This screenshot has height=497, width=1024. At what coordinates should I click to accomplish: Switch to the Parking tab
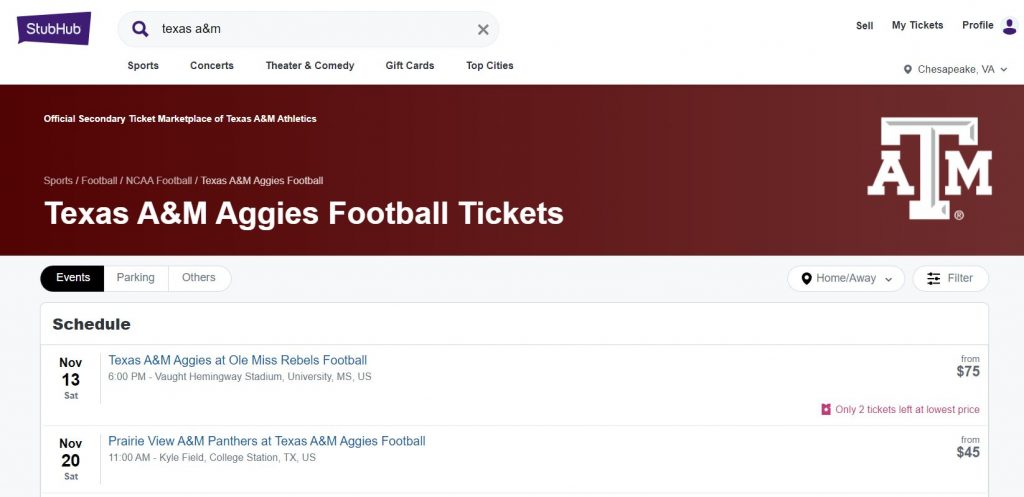point(136,278)
